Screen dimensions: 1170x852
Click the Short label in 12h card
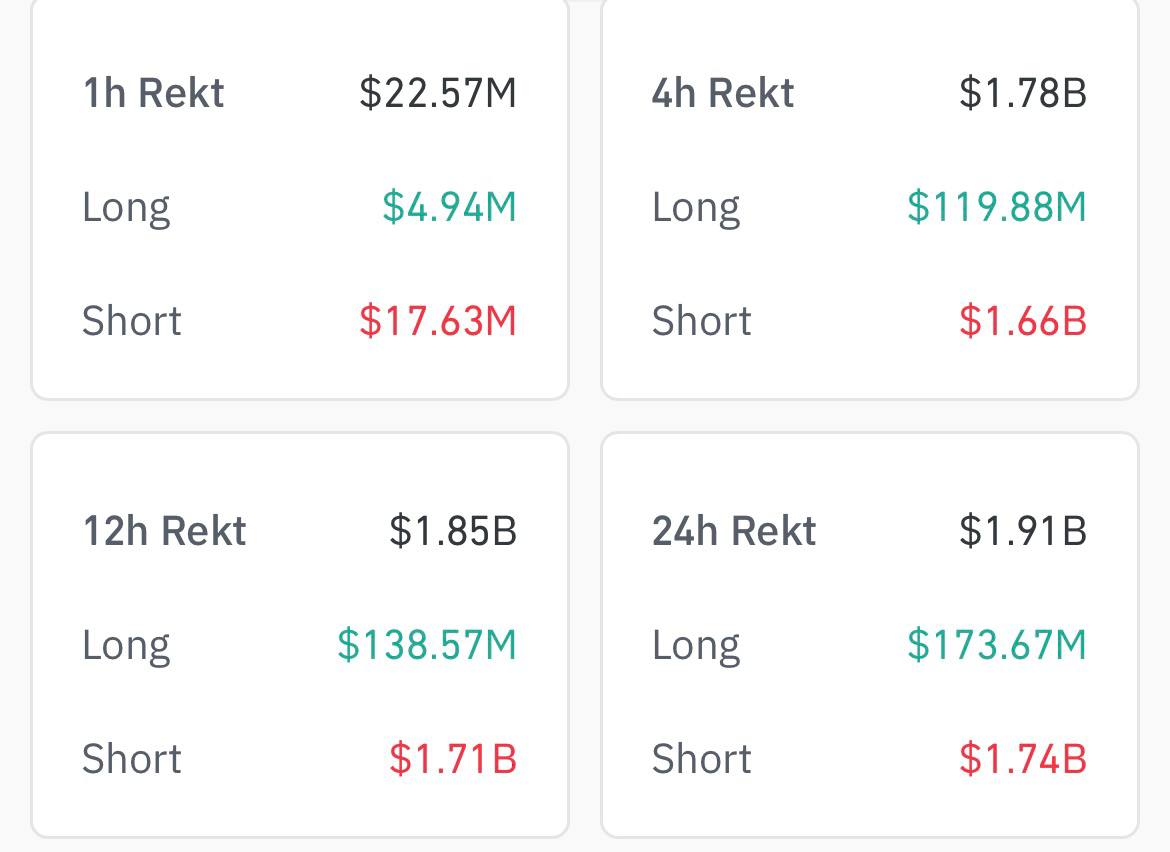tap(131, 759)
